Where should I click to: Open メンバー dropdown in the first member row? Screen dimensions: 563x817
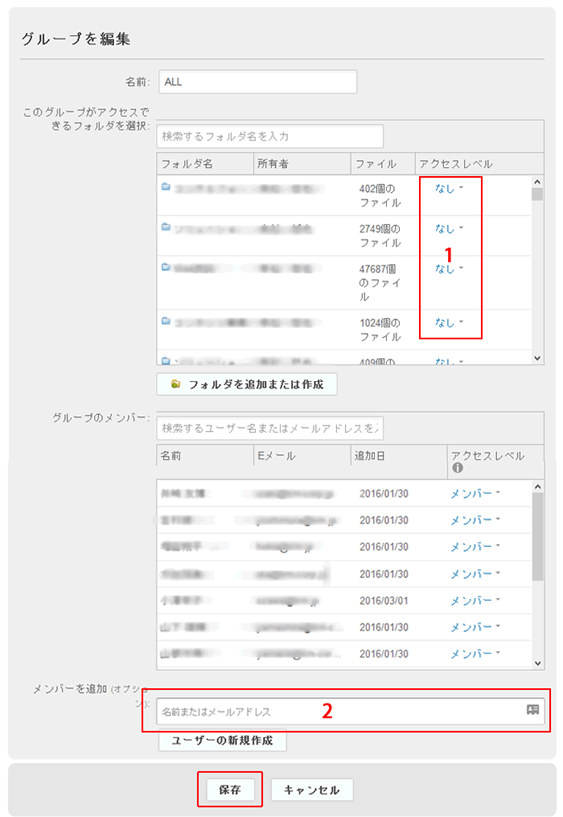tap(475, 493)
